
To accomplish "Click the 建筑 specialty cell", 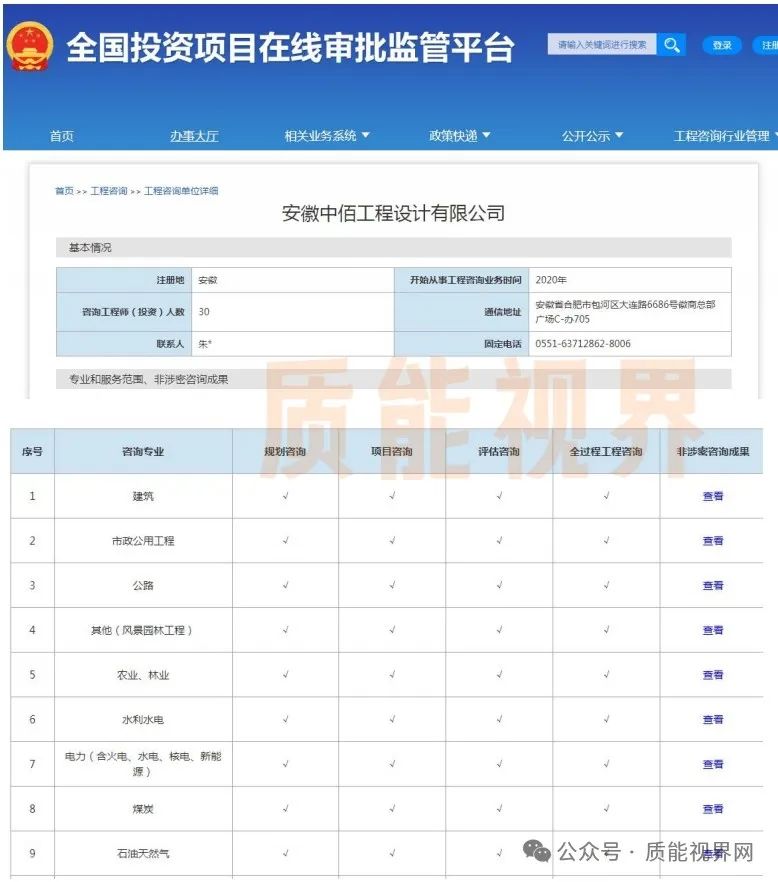I will (x=143, y=496).
